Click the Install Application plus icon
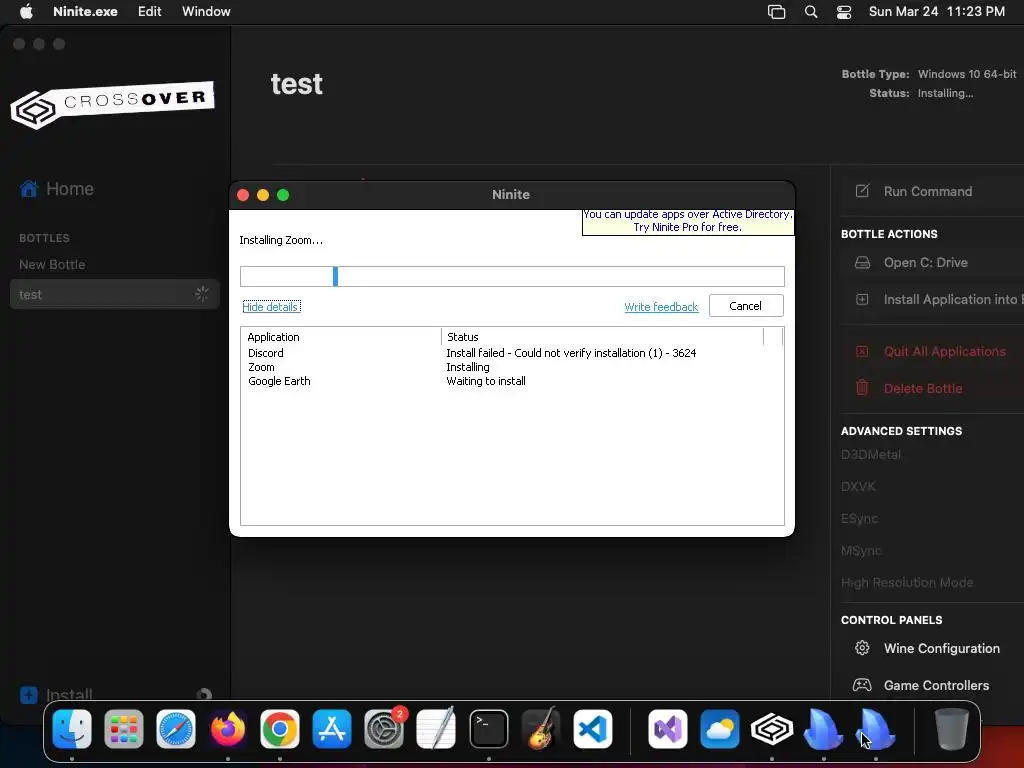1024x768 pixels. click(x=862, y=299)
